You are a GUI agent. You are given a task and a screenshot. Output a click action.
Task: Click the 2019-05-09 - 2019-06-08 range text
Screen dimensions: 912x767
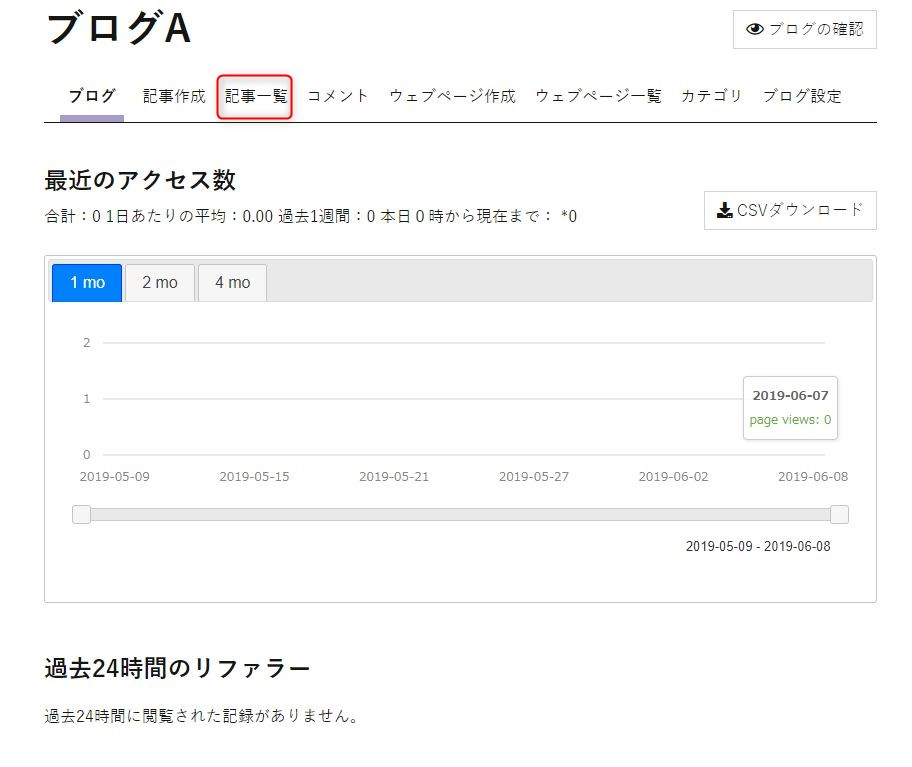click(x=758, y=547)
